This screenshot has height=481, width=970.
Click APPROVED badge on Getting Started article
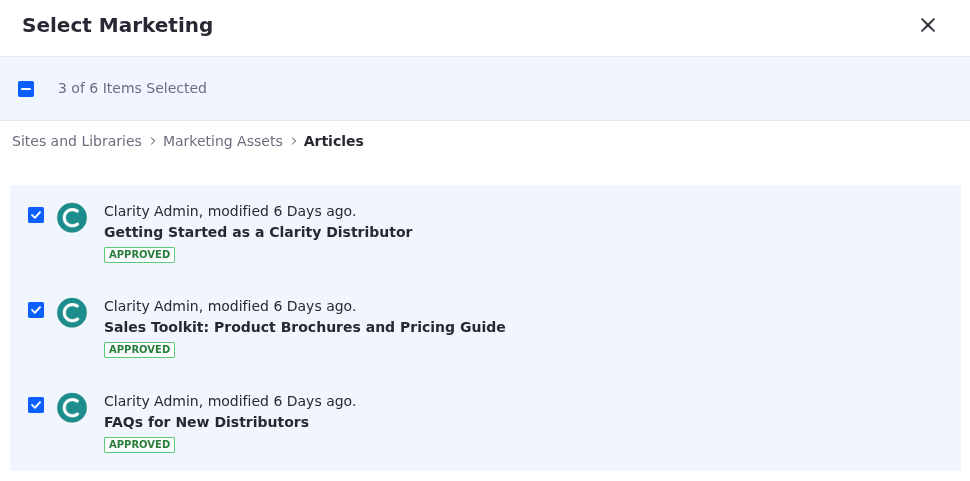click(139, 255)
